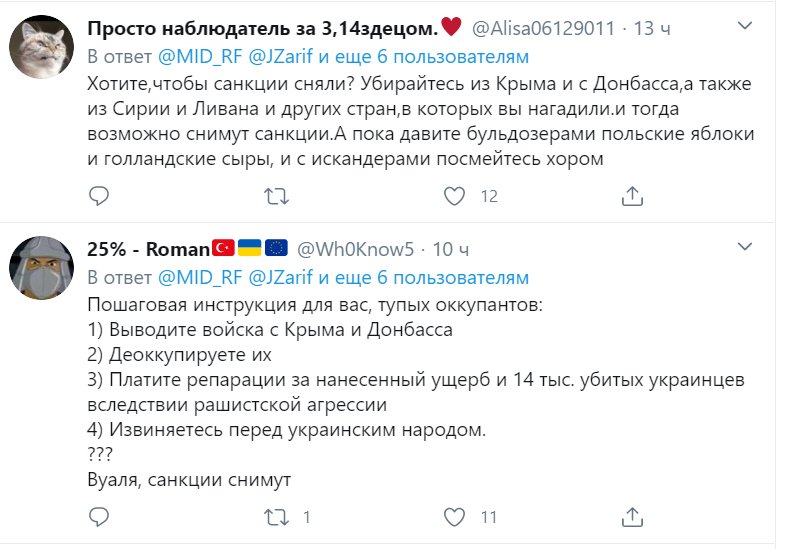The width and height of the screenshot is (789, 549).
Task: Like the tweet with 11 likes
Action: pyautogui.click(x=454, y=517)
